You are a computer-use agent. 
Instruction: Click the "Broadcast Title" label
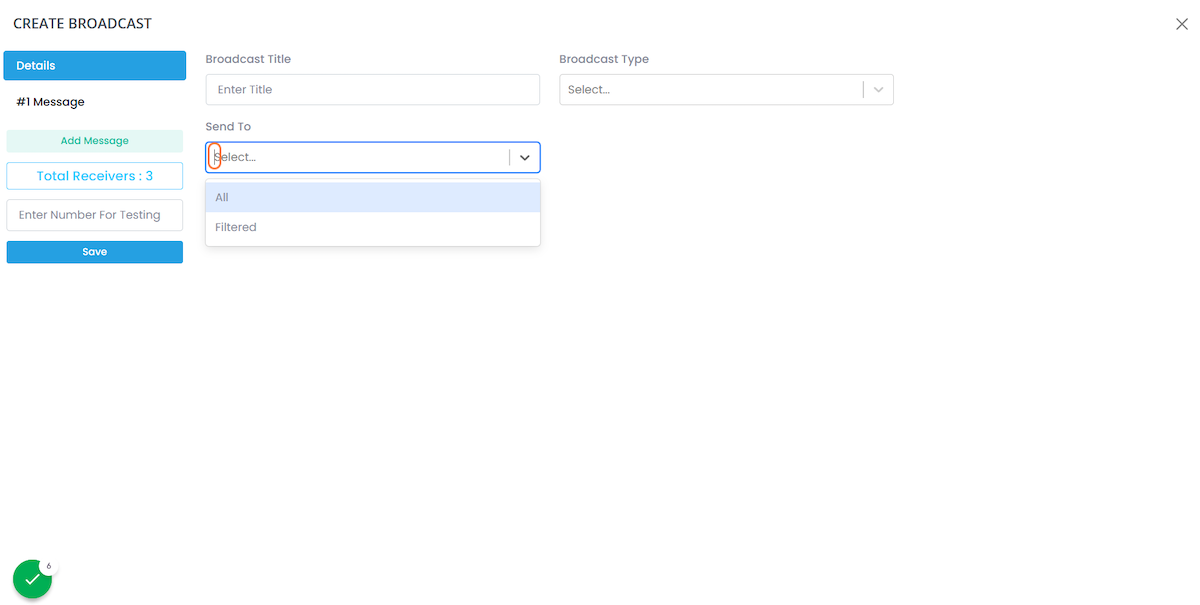[x=248, y=60]
